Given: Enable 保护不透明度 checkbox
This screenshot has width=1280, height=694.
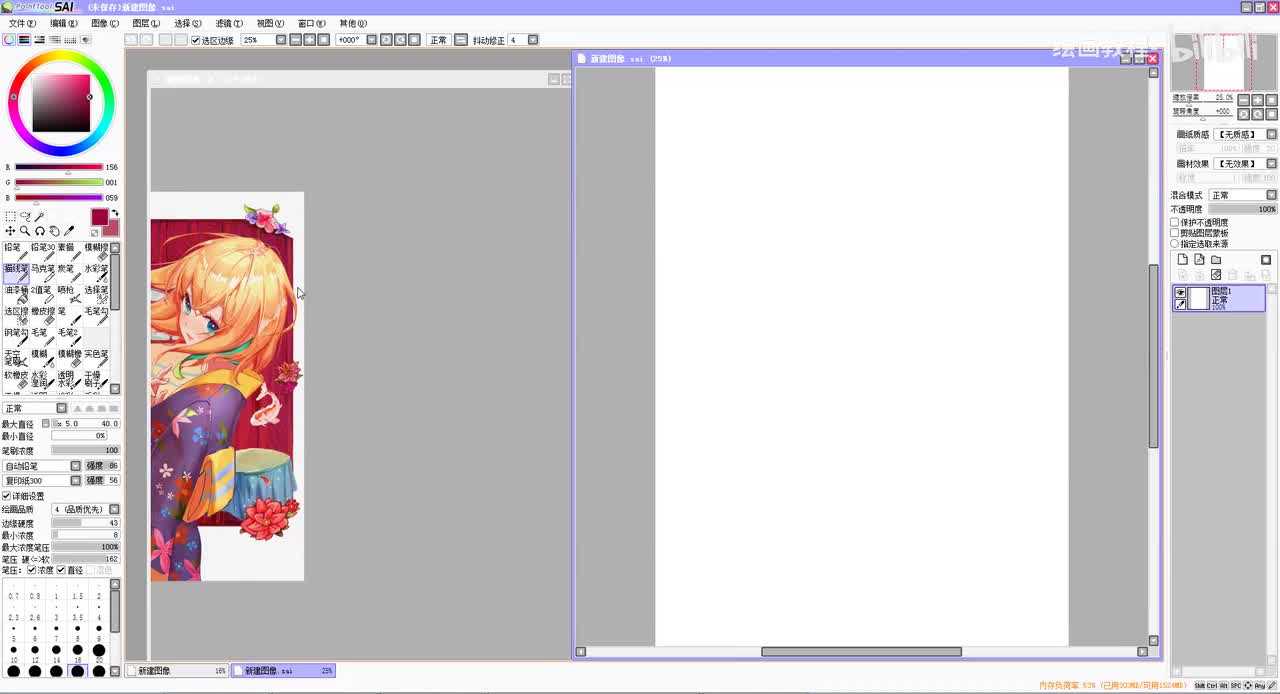Looking at the screenshot, I should pyautogui.click(x=1175, y=222).
